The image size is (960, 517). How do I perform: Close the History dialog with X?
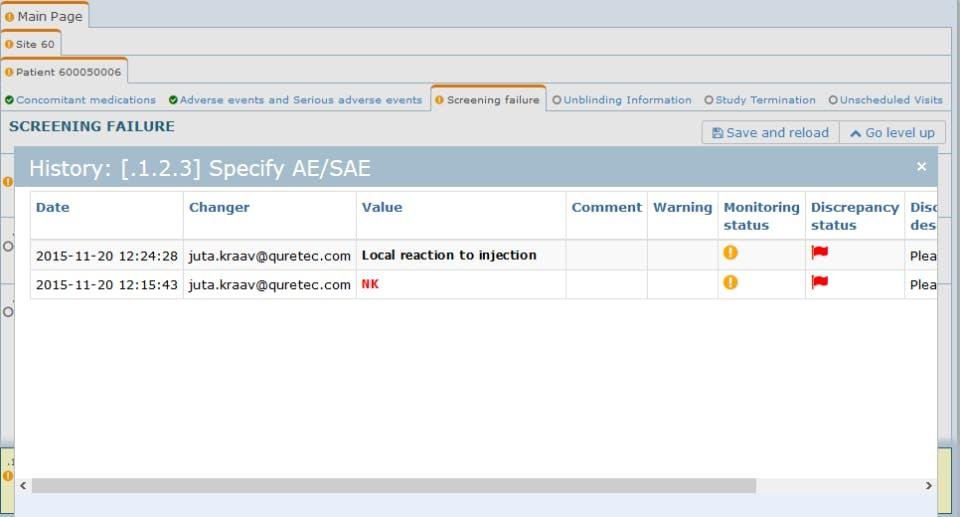pyautogui.click(x=921, y=167)
